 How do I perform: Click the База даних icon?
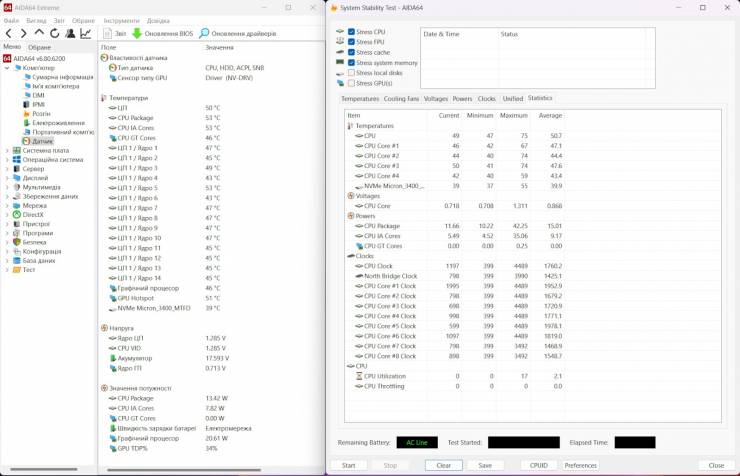pos(17,260)
